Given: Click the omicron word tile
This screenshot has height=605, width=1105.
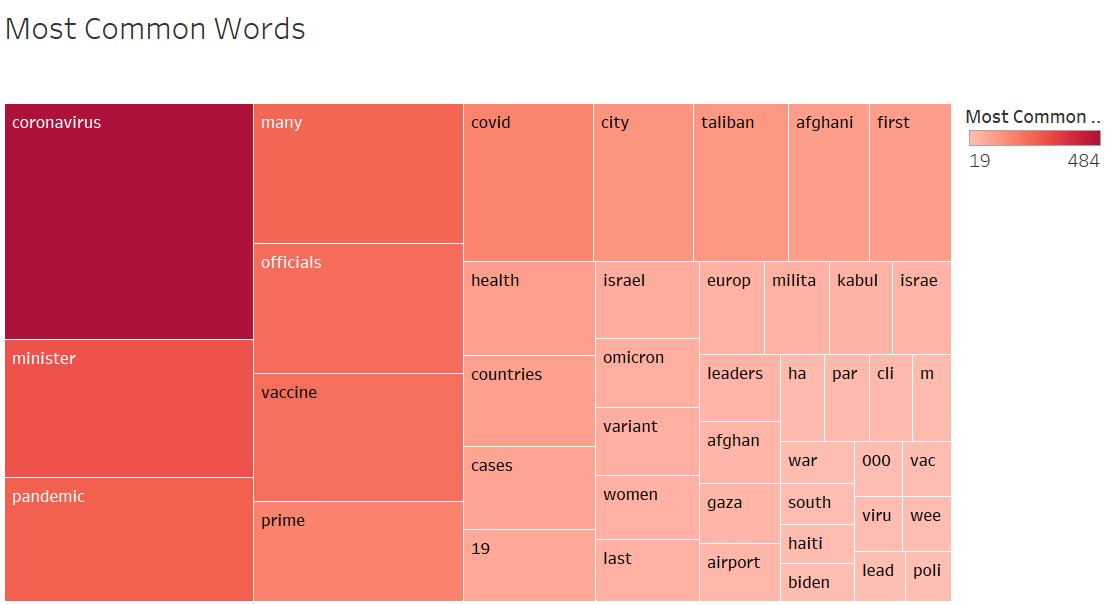Looking at the screenshot, I should coord(647,373).
